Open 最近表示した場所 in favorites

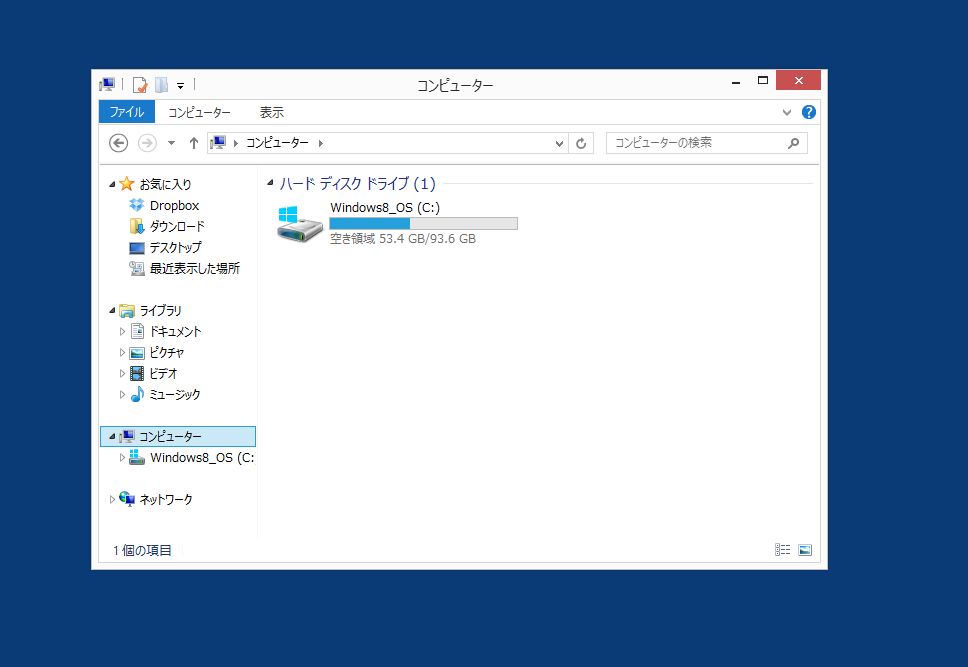pyautogui.click(x=194, y=268)
